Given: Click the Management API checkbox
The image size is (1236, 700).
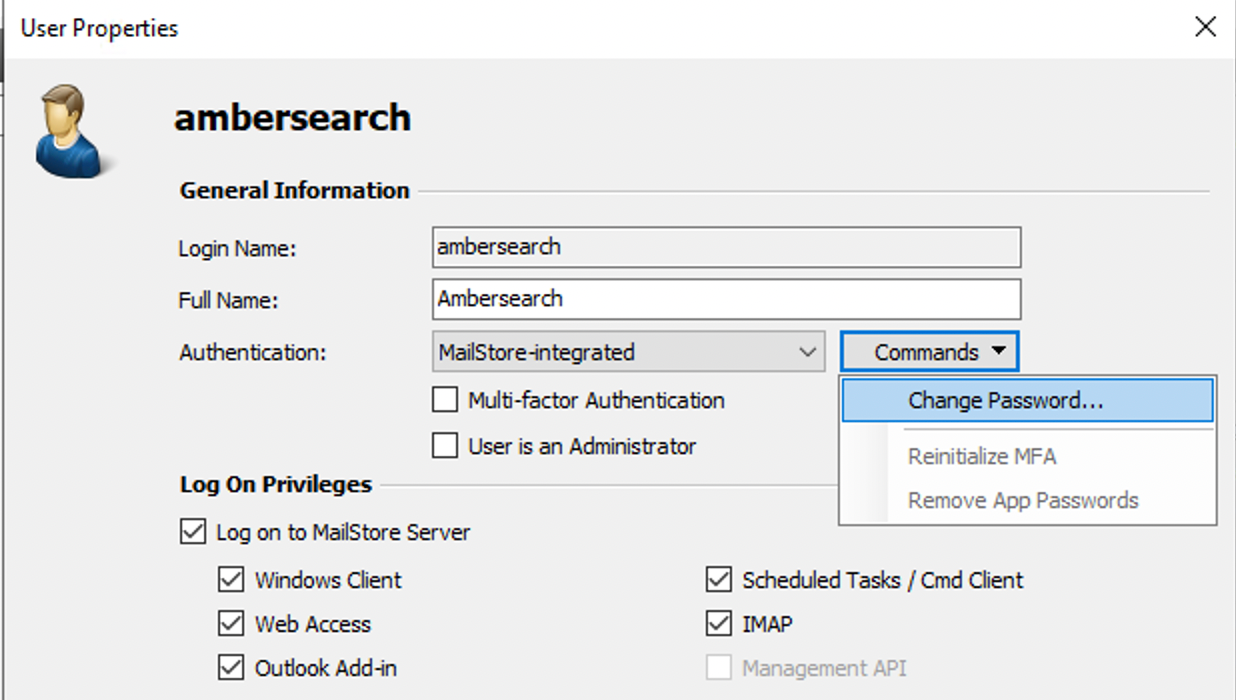Looking at the screenshot, I should coord(719,668).
